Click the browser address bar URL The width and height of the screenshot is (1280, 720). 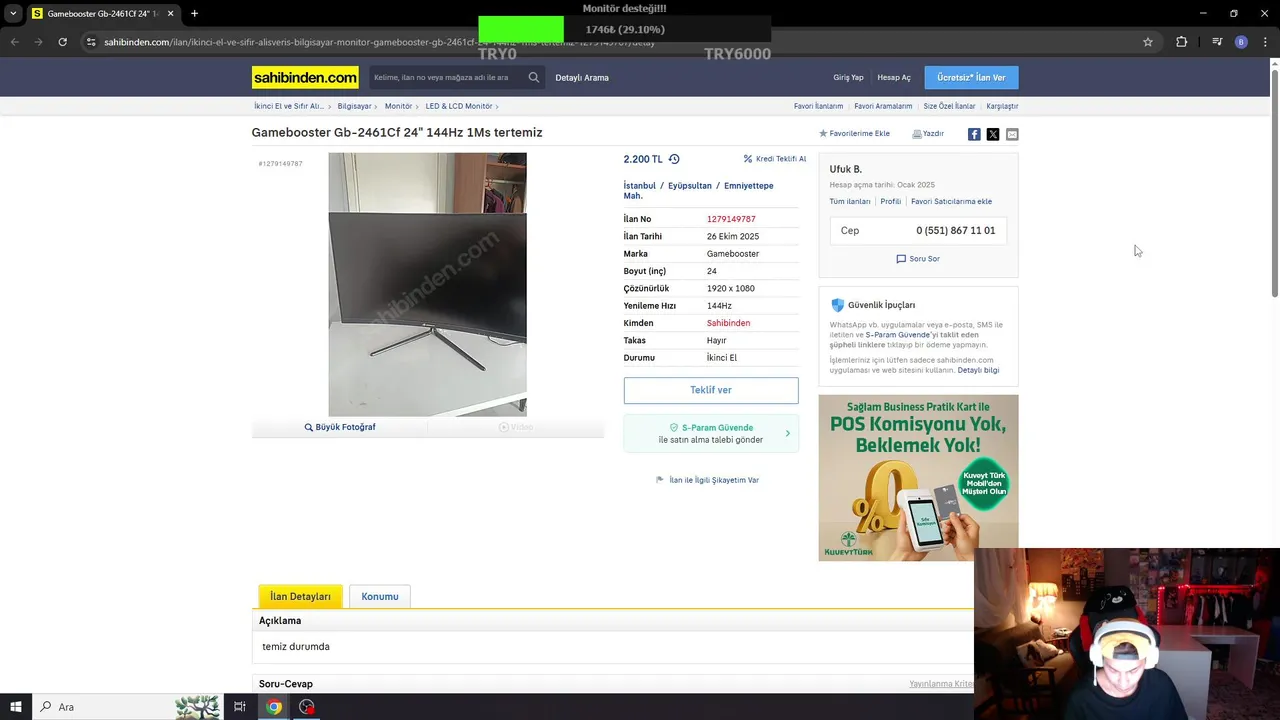pyautogui.click(x=380, y=42)
